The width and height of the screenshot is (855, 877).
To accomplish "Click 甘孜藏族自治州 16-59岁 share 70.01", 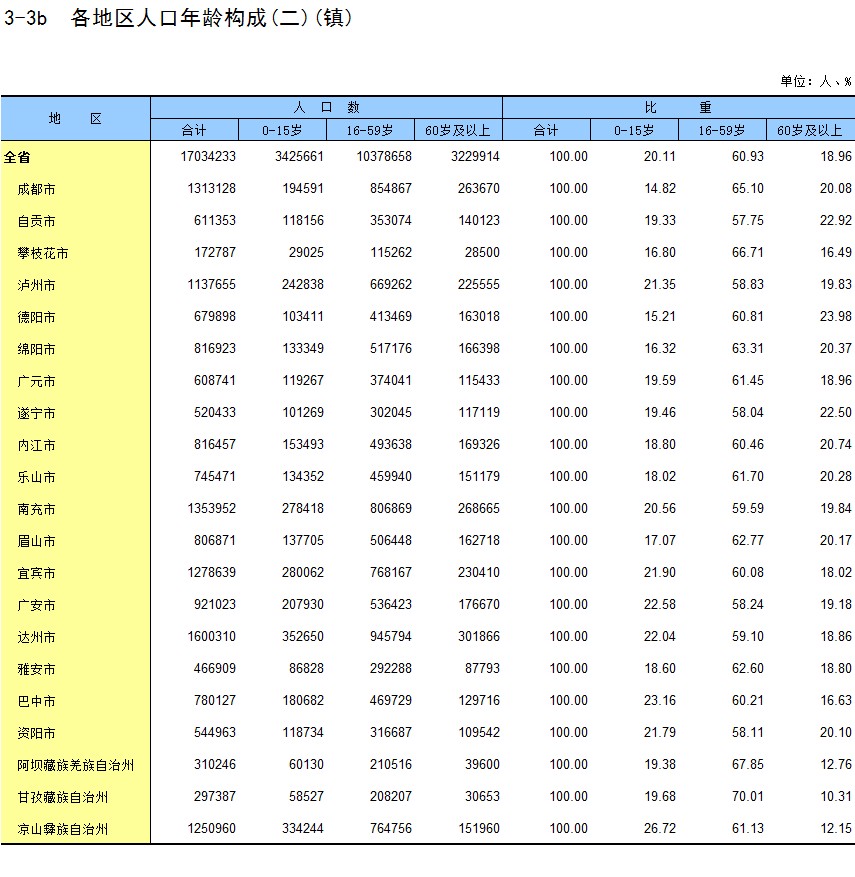I will (x=748, y=796).
